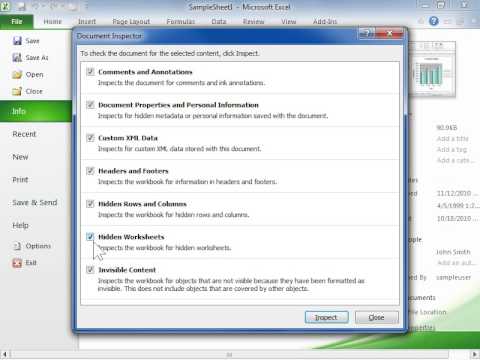Toggle the Invisible Content checkbox

90,270
